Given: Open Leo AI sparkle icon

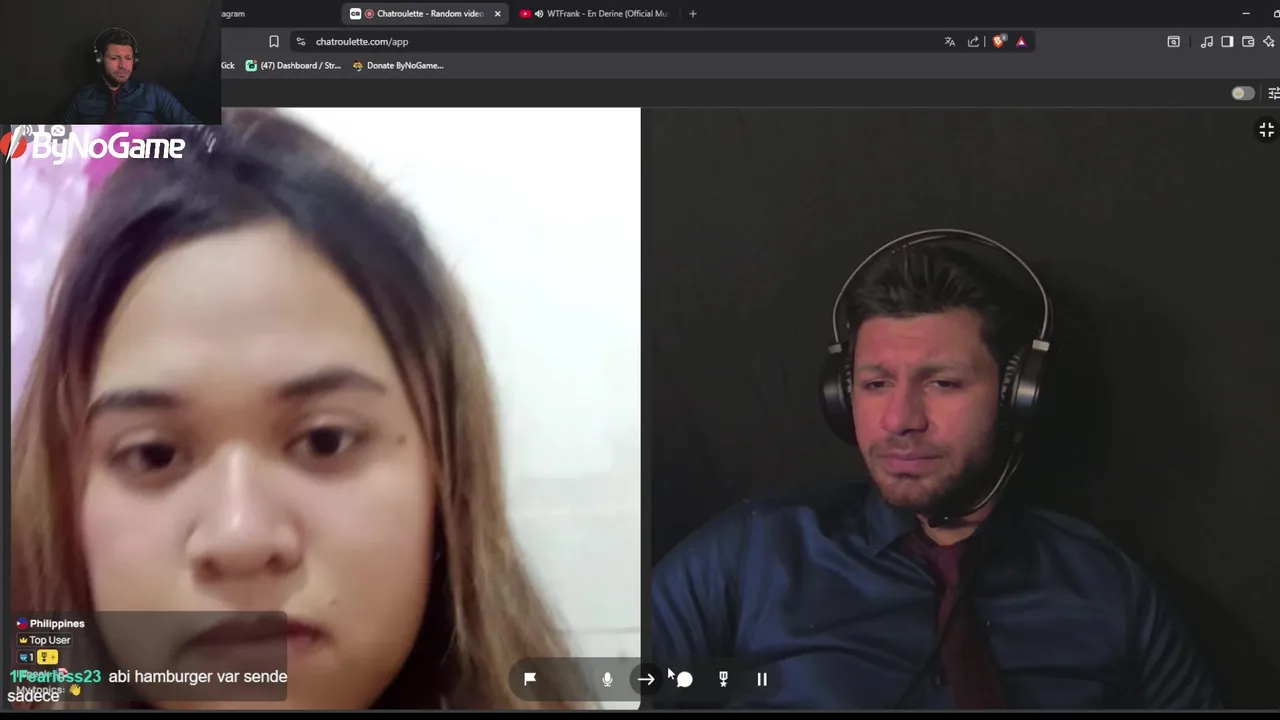Looking at the screenshot, I should point(1269,42).
